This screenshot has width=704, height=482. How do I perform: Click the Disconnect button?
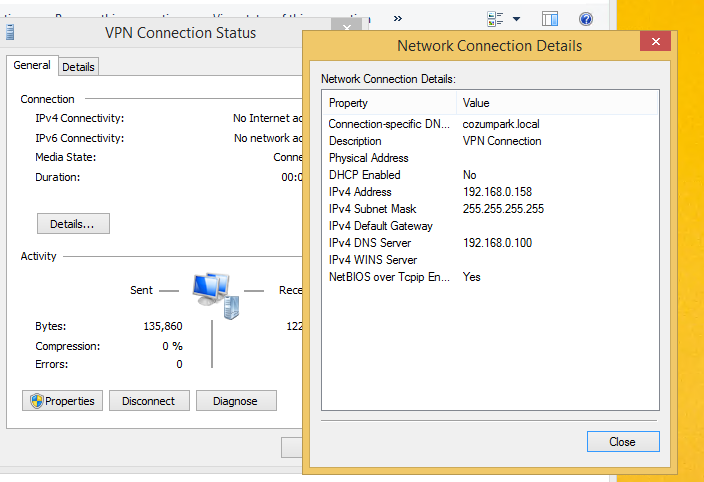(x=149, y=401)
